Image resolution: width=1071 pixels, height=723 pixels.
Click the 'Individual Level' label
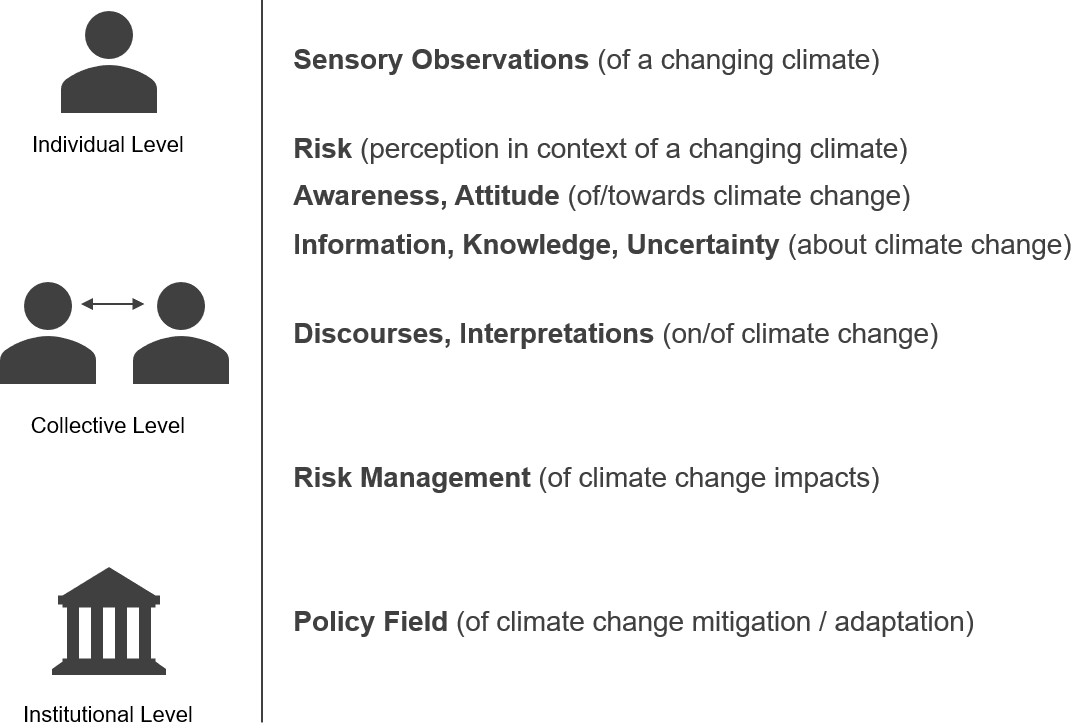point(108,145)
